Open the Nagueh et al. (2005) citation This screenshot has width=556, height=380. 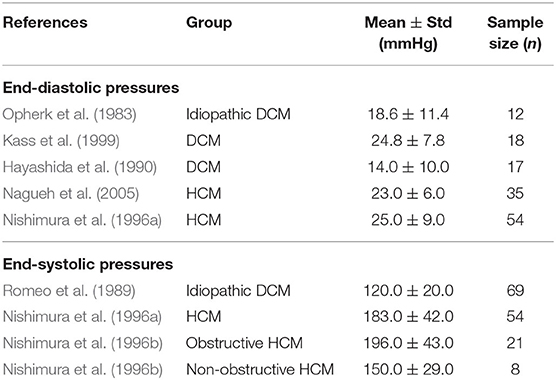coord(71,194)
